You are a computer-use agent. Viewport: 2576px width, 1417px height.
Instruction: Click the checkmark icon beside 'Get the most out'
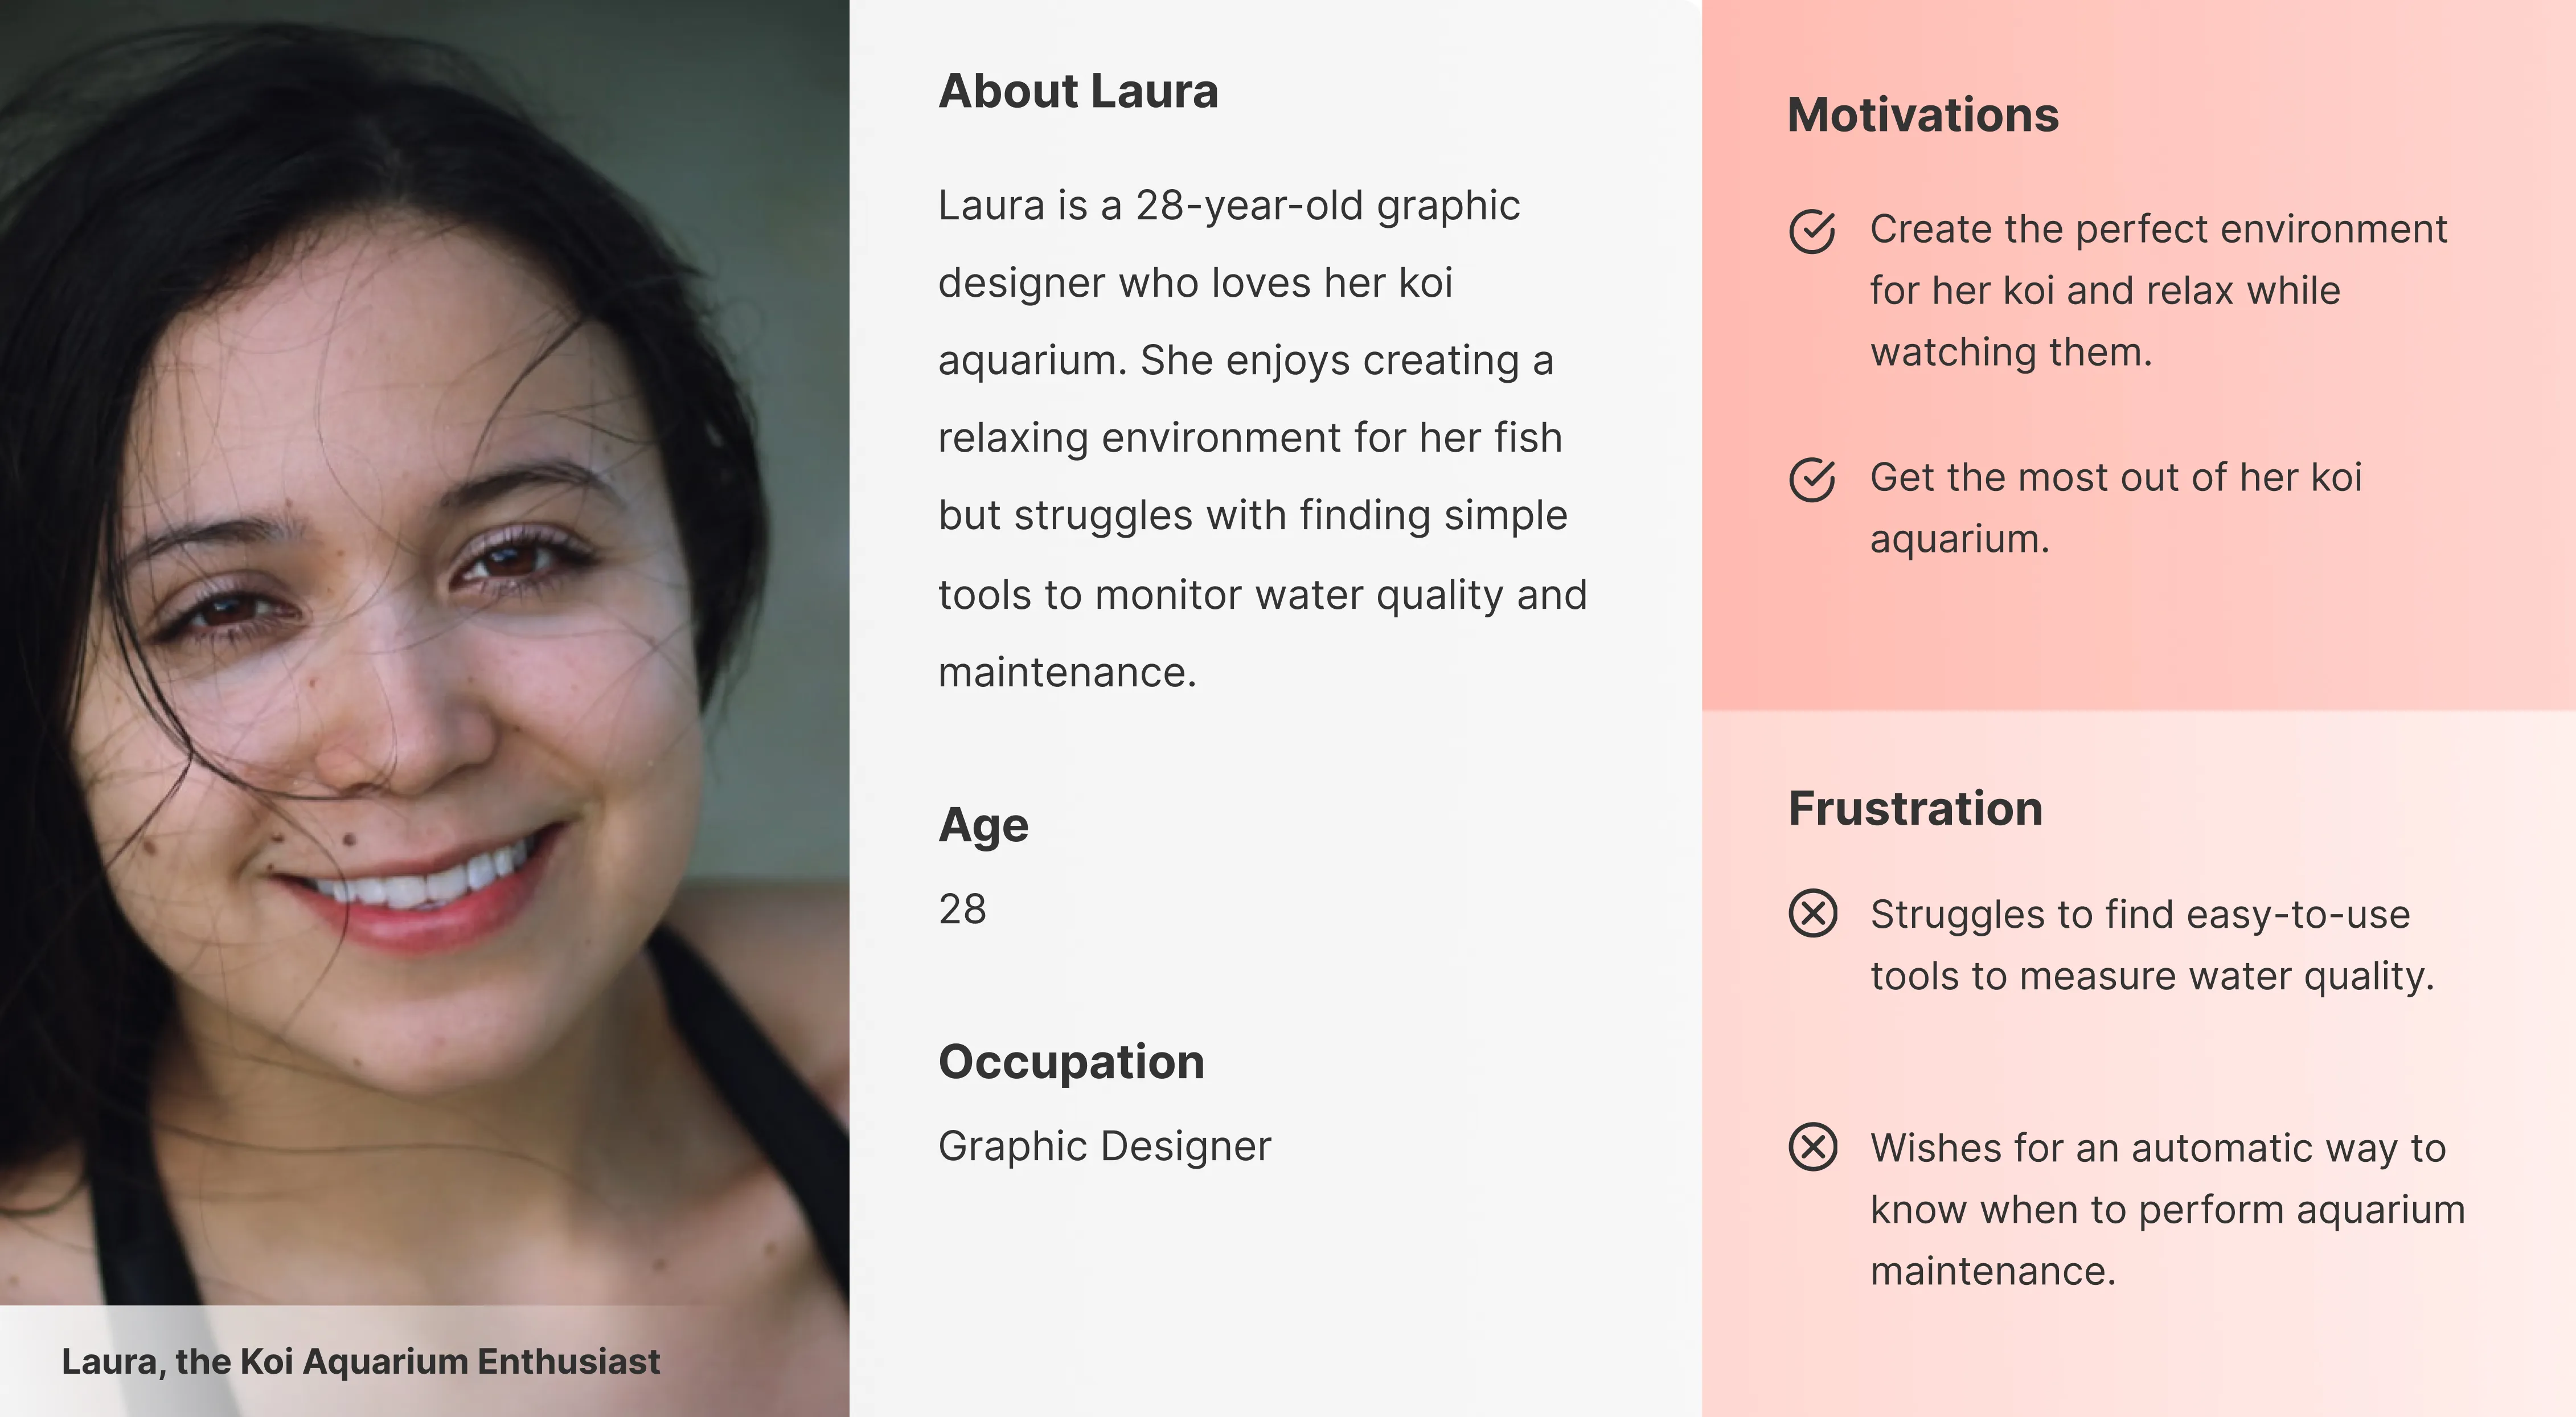(1812, 479)
